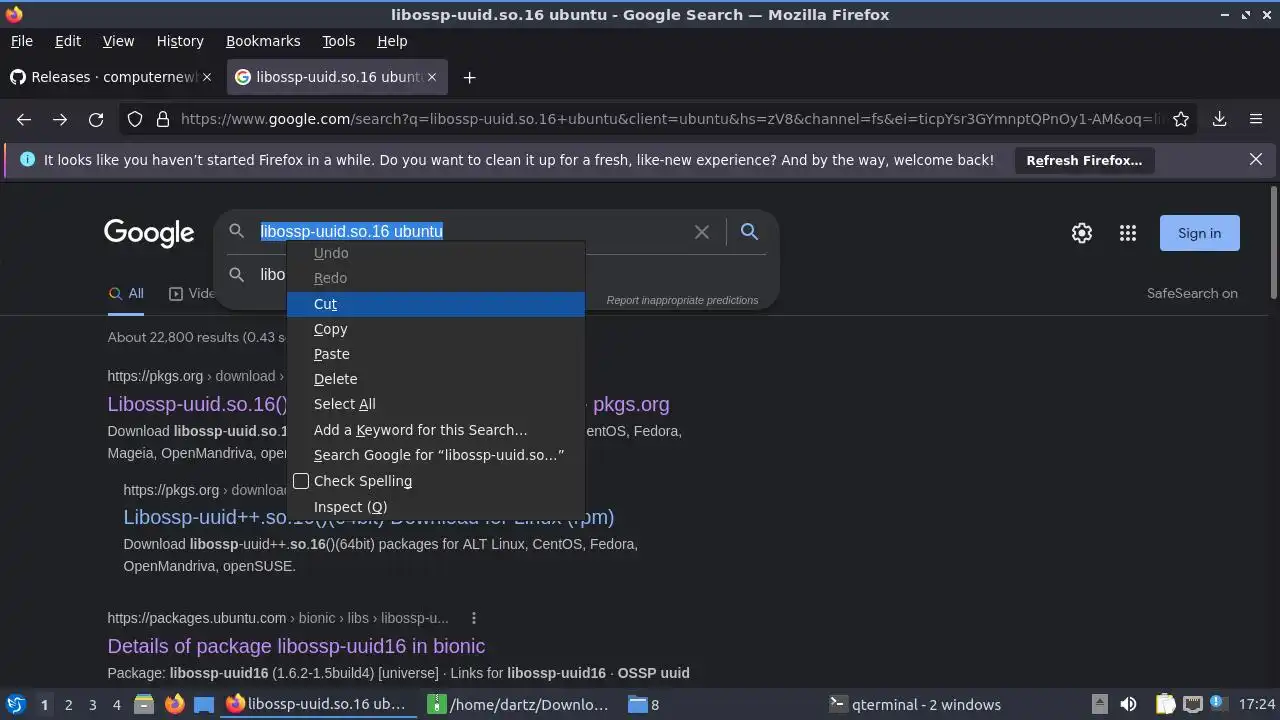Expand hidden tray items arrow
The height and width of the screenshot is (720, 1280).
pyautogui.click(x=1099, y=704)
